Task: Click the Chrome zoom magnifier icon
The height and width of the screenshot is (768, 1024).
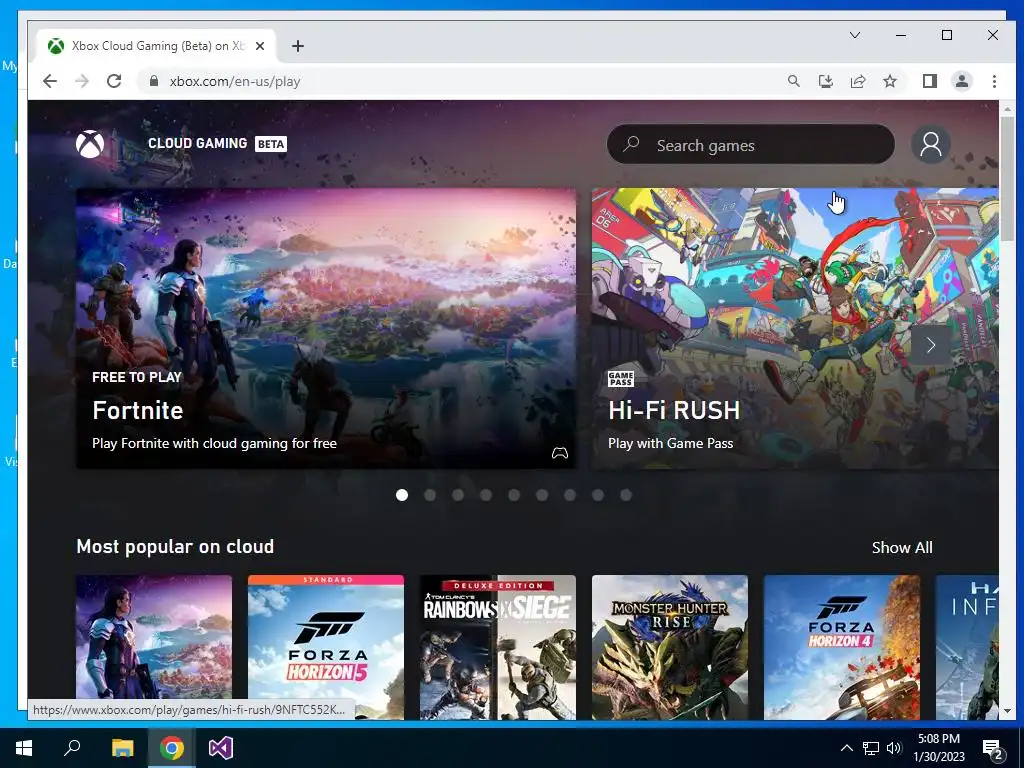Action: click(x=793, y=81)
